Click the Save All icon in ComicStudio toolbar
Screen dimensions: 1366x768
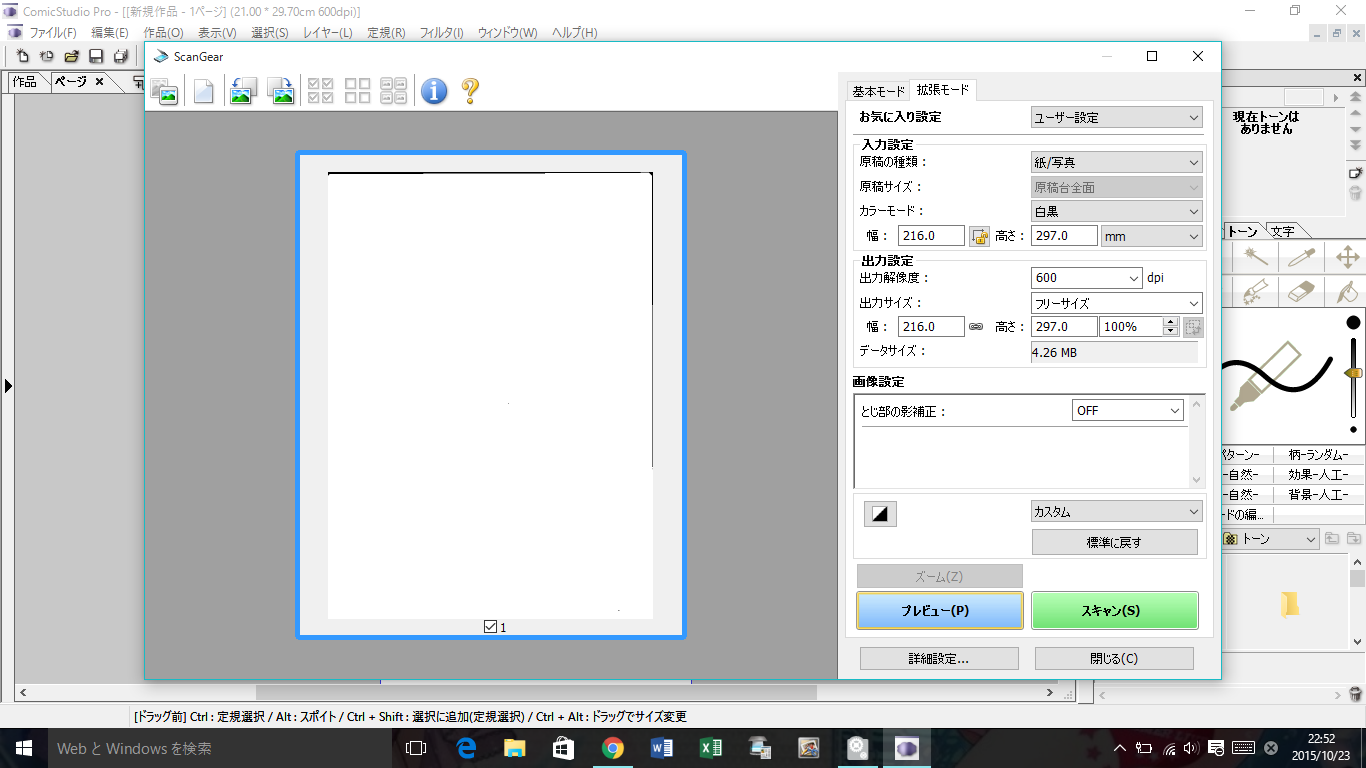tap(121, 56)
